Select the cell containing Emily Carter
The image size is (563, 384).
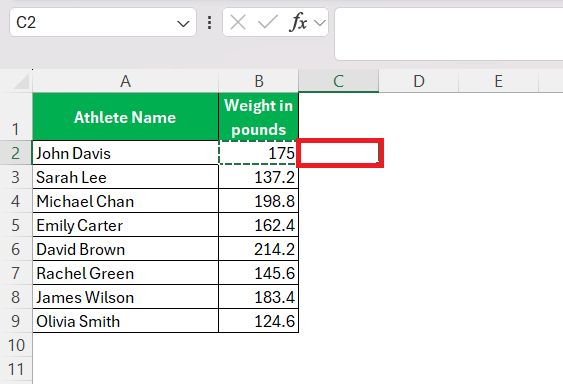point(125,225)
